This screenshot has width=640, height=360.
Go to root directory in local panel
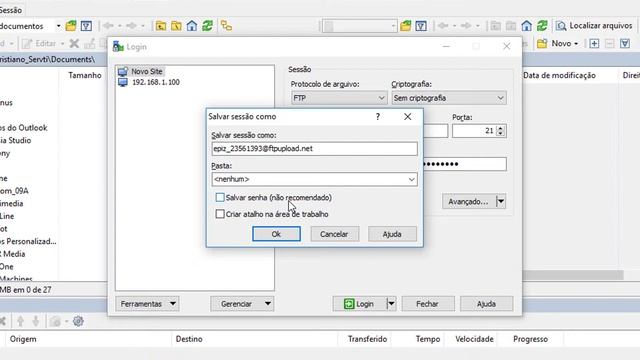pyautogui.click(x=176, y=26)
